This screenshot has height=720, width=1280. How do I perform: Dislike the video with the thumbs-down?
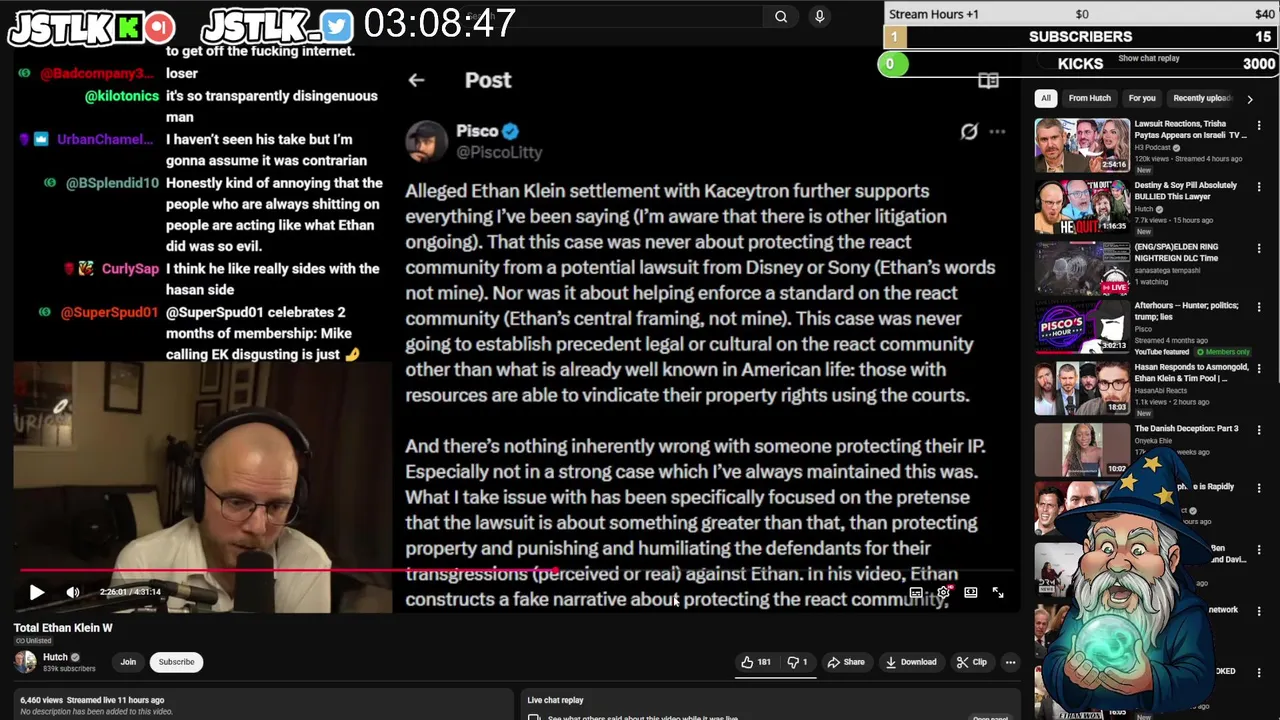[x=797, y=662]
